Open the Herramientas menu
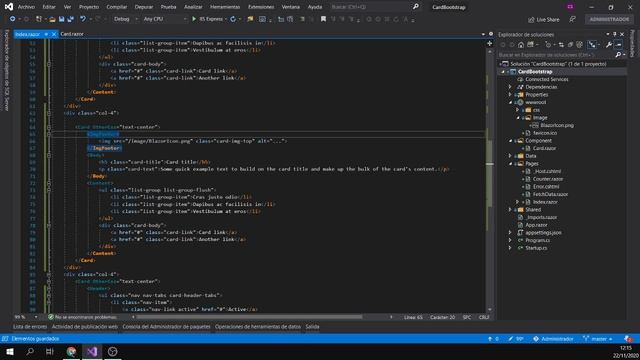 pos(225,7)
